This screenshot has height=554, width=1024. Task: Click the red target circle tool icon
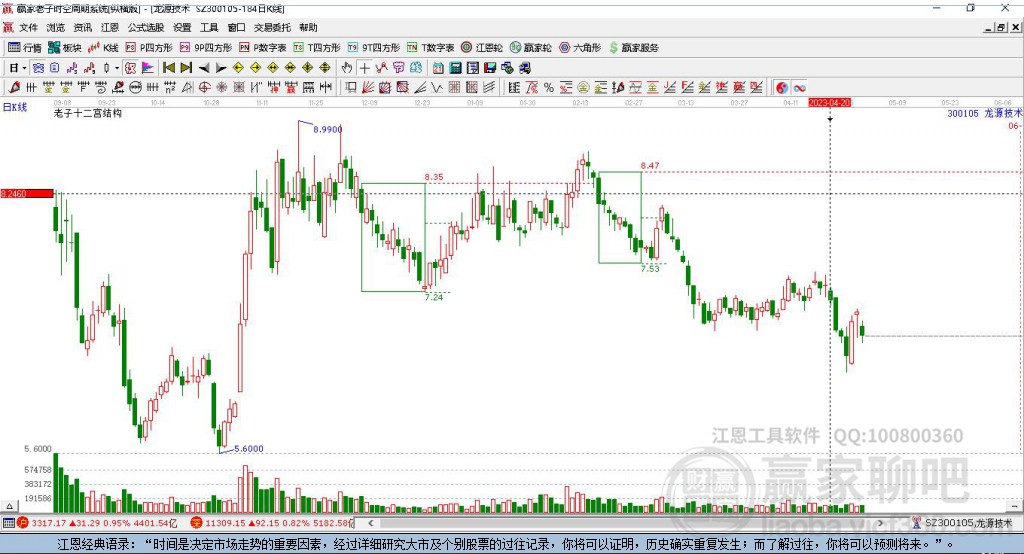pyautogui.click(x=204, y=87)
